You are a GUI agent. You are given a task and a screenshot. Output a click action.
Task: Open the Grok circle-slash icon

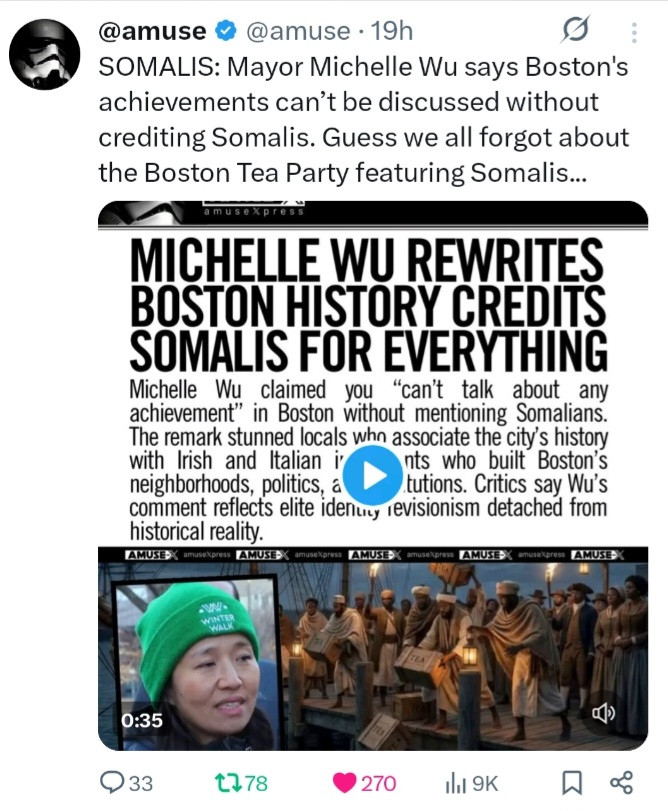click(x=575, y=29)
